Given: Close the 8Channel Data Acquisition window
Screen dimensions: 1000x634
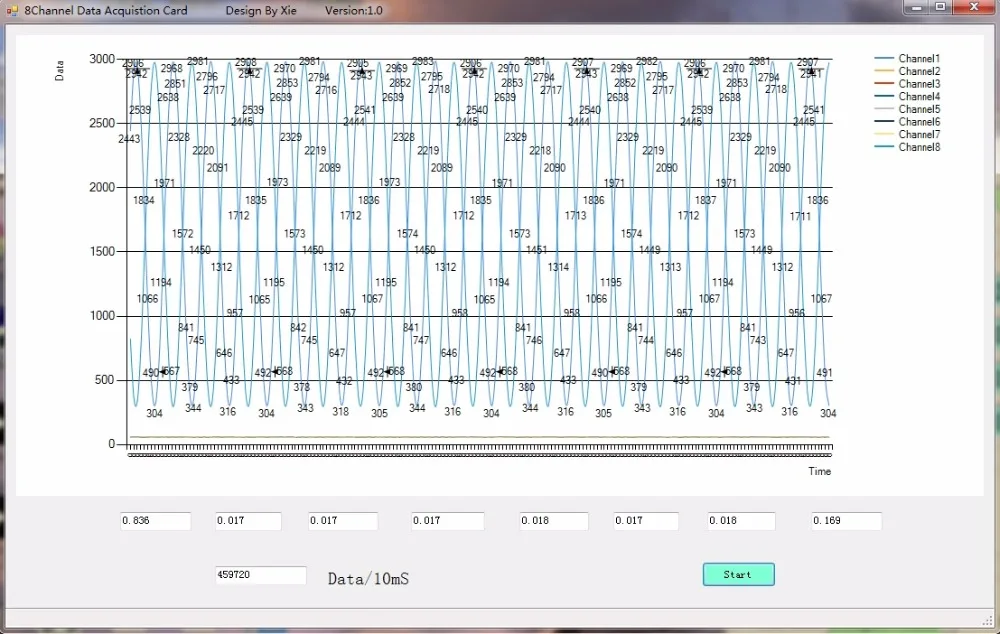Looking at the screenshot, I should pyautogui.click(x=973, y=7).
